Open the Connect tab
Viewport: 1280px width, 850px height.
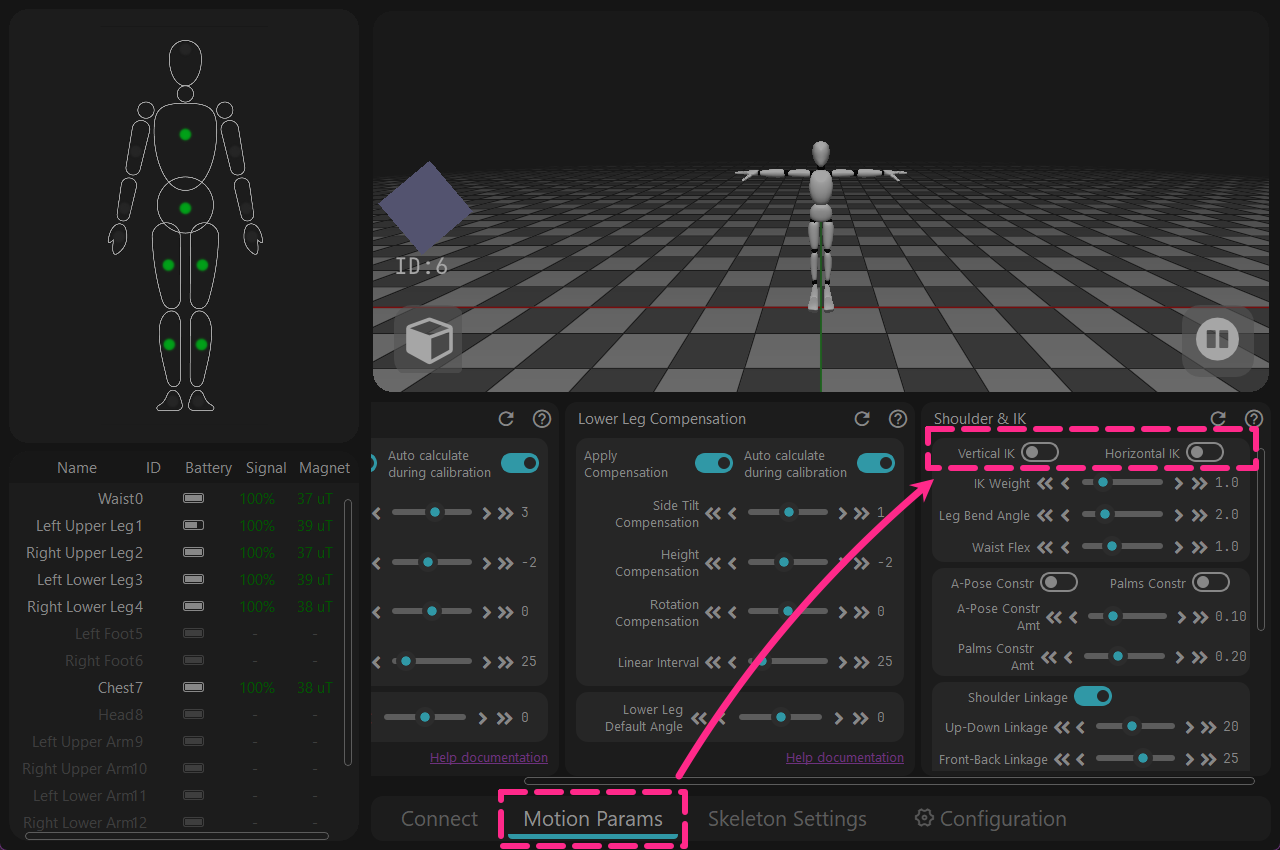tap(439, 819)
